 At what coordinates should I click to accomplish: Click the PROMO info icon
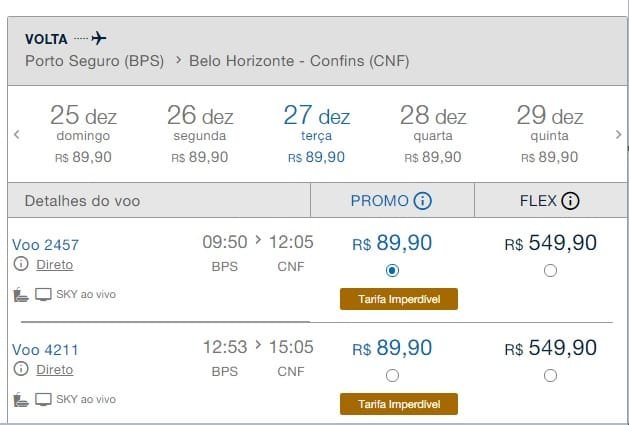click(x=423, y=201)
